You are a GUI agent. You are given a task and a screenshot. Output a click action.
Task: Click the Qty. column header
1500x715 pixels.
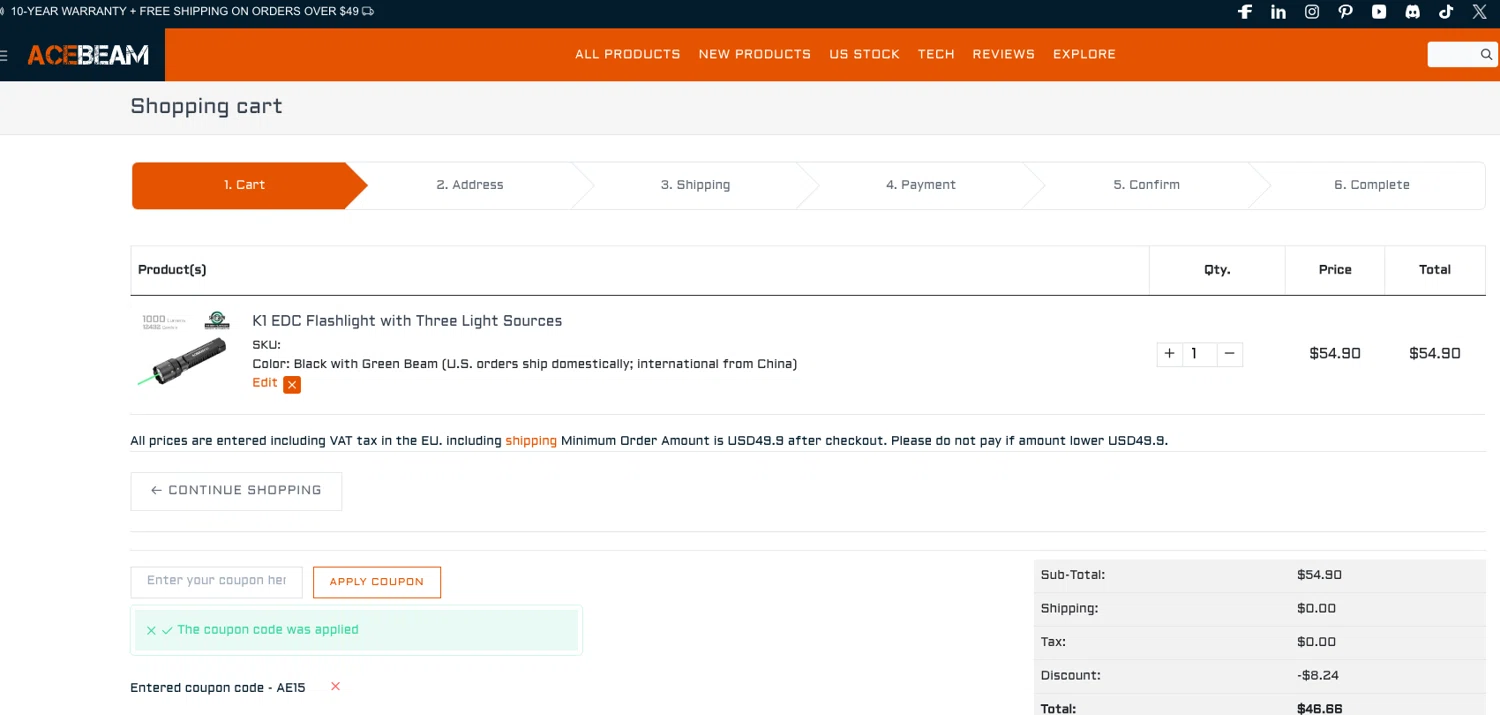point(1217,270)
